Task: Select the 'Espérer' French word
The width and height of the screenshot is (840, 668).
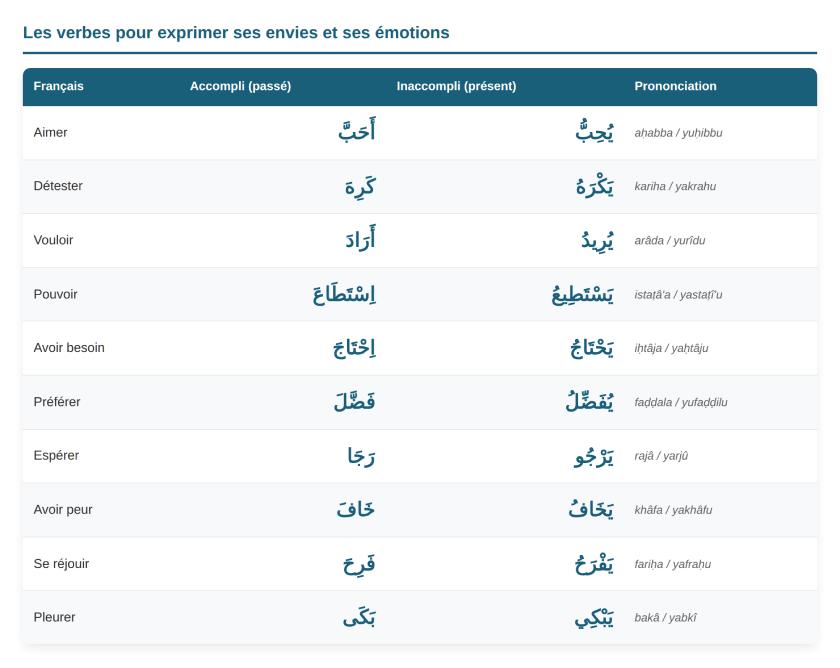Action: tap(56, 455)
